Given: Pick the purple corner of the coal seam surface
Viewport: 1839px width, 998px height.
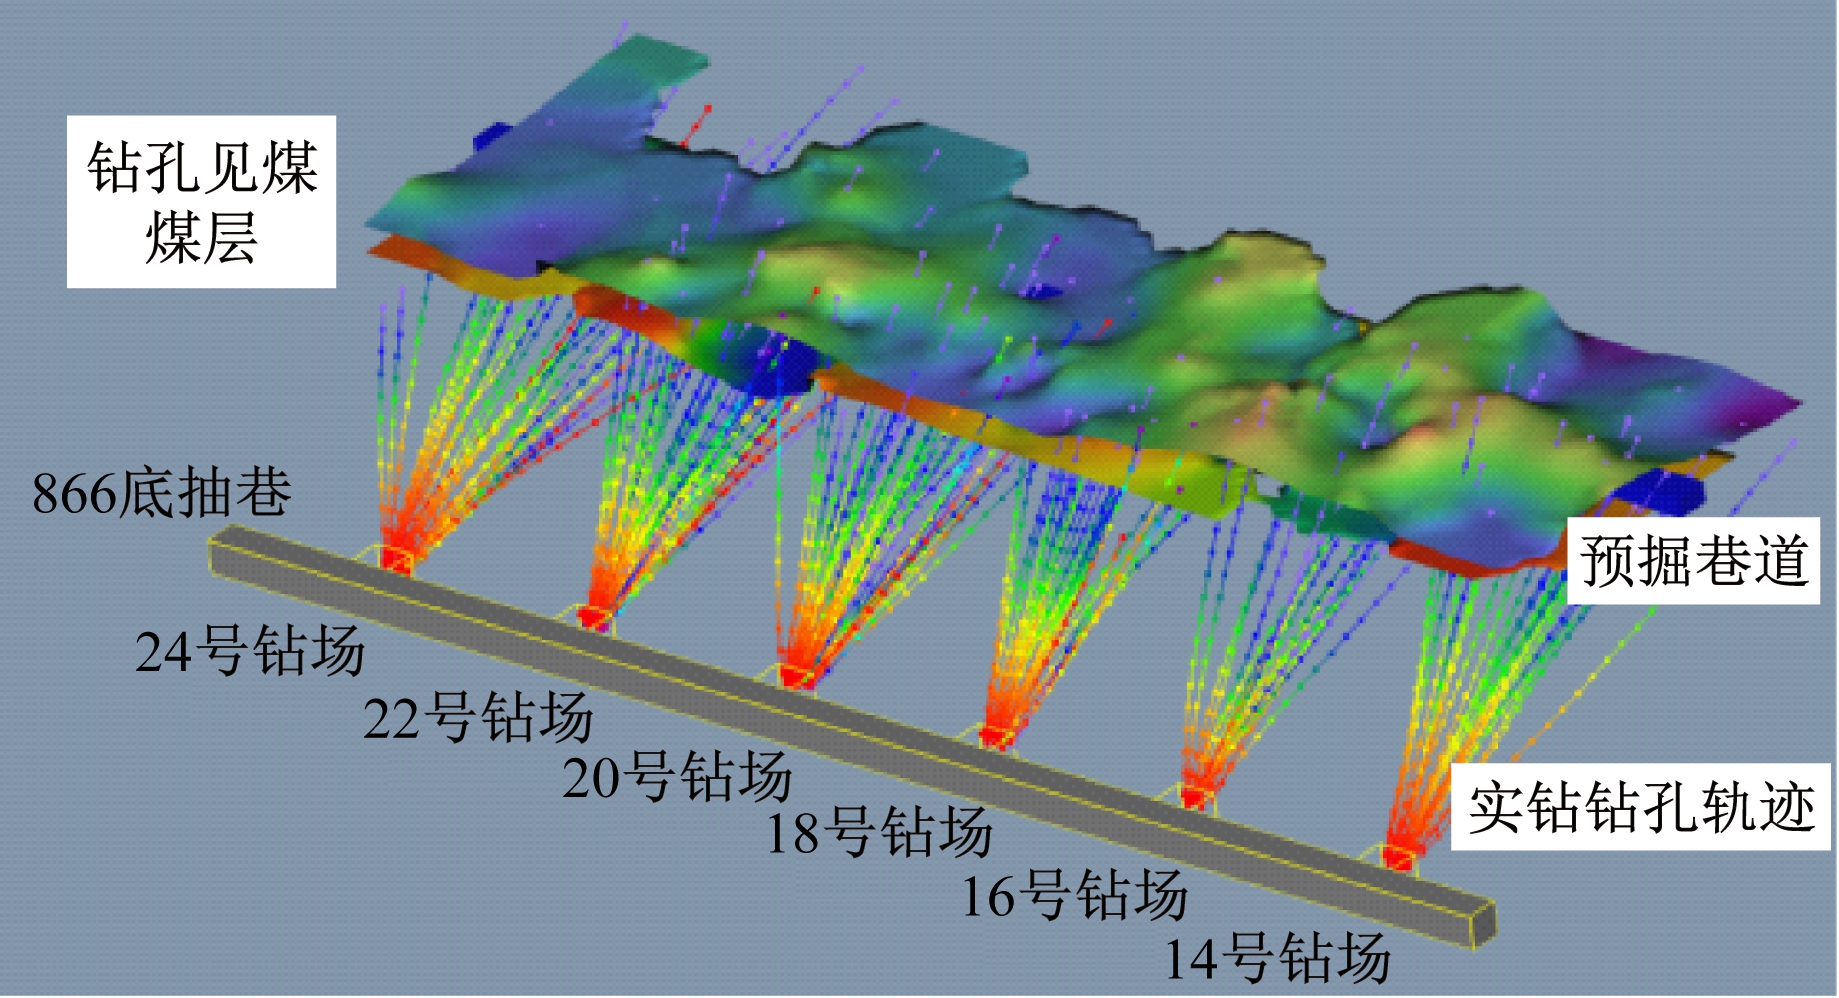Looking at the screenshot, I should click(1775, 405).
